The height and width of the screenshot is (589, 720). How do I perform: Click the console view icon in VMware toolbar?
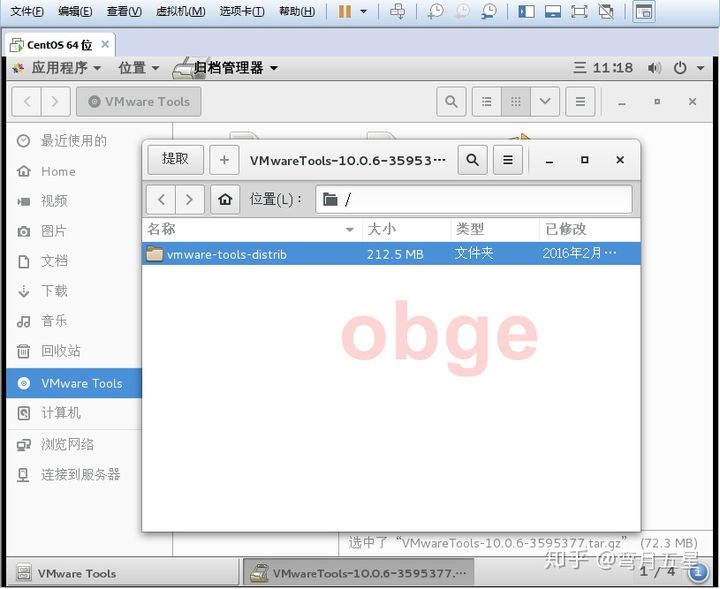coord(644,11)
